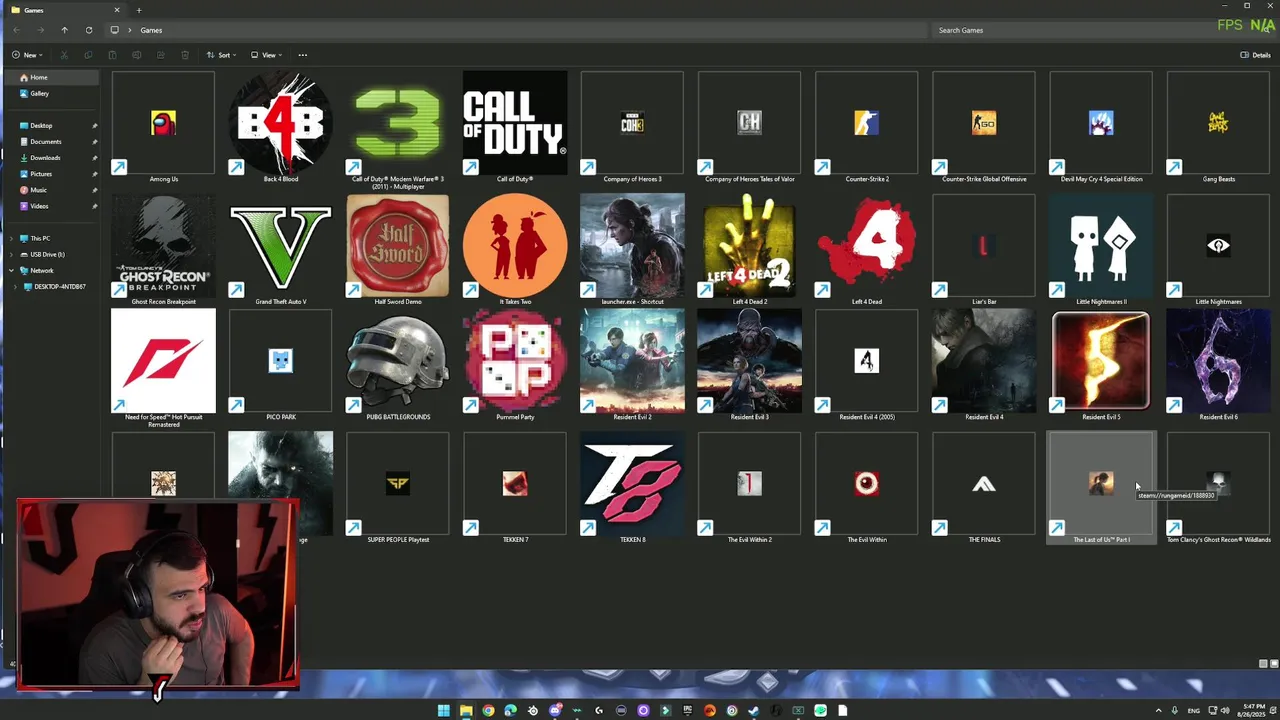Select Resident Evil 6 shortcut
The height and width of the screenshot is (720, 1280).
1218,365
